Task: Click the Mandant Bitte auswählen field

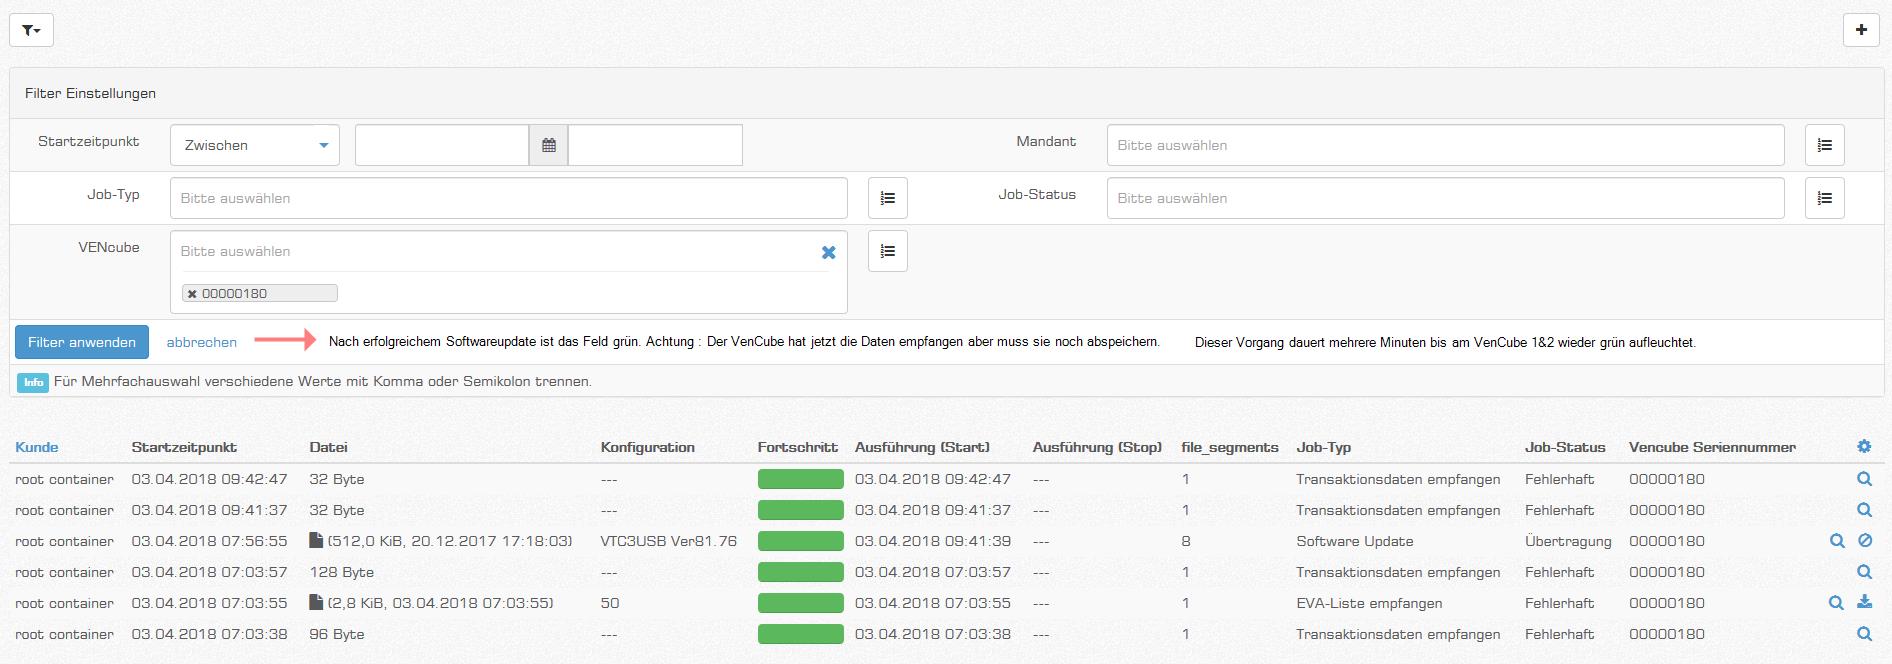Action: 1444,145
